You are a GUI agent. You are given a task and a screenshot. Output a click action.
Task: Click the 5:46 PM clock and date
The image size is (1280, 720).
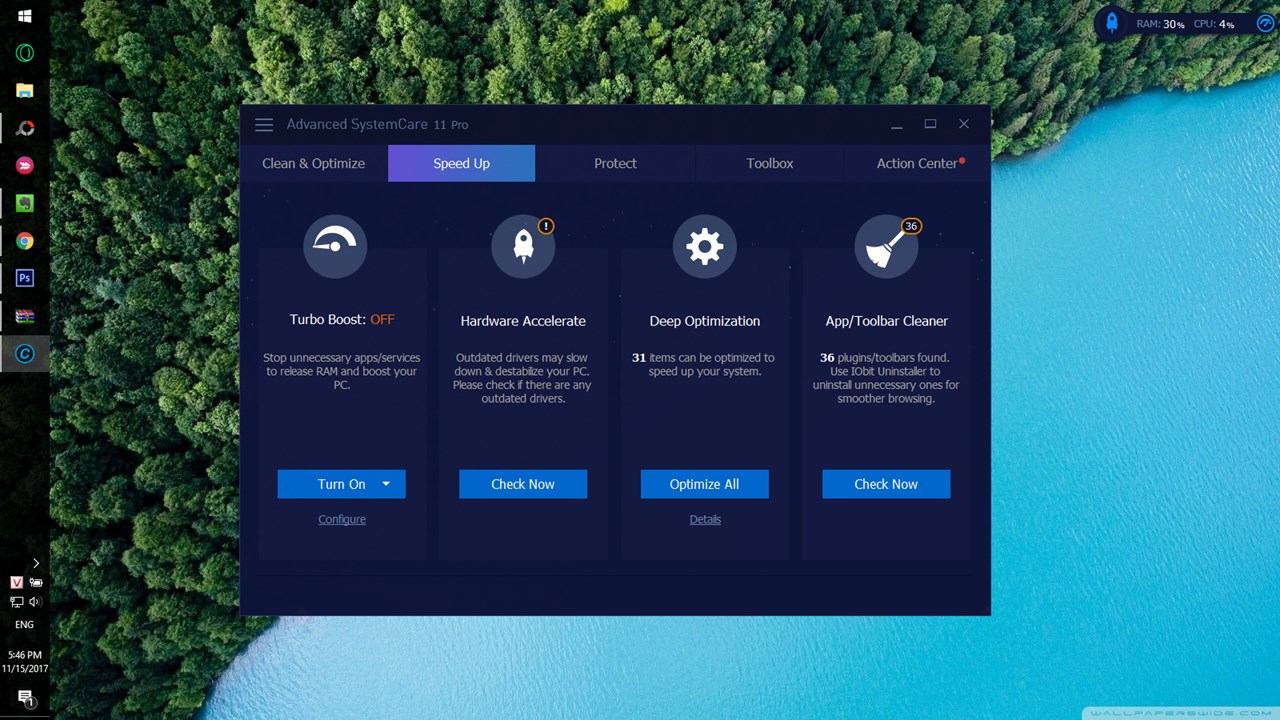click(24, 662)
